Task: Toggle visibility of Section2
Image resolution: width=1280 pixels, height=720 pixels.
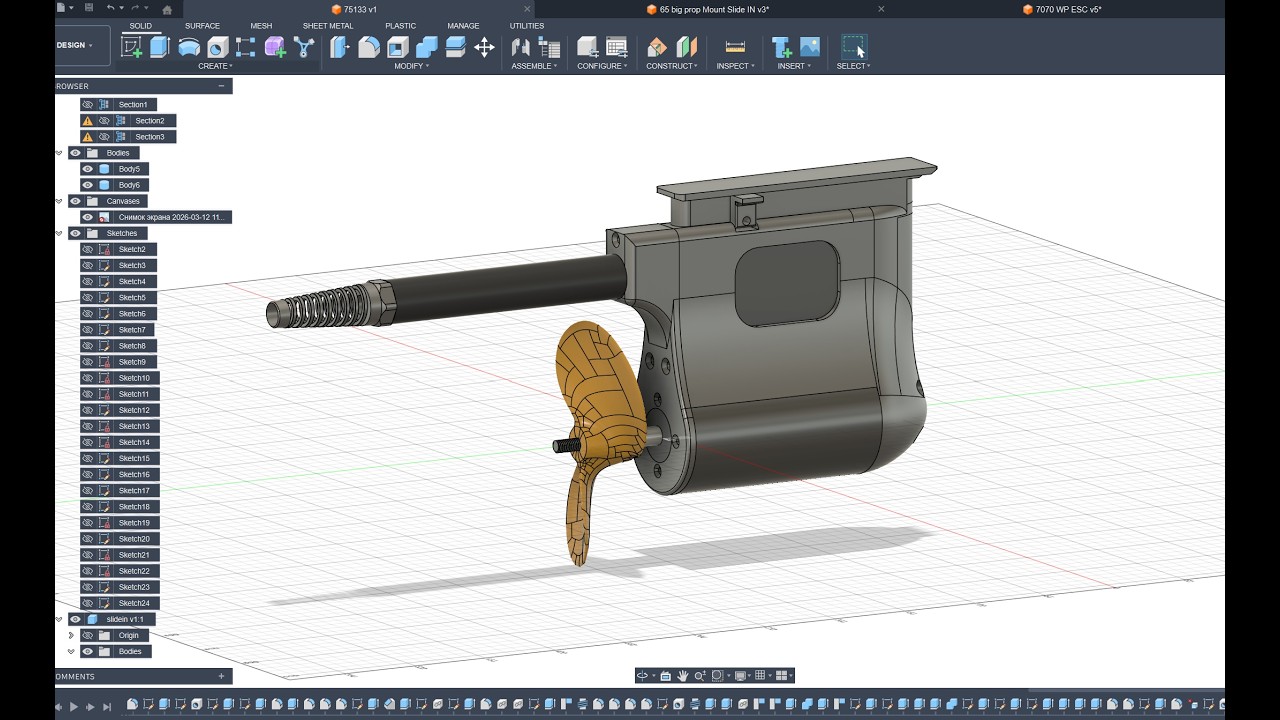Action: 104,120
